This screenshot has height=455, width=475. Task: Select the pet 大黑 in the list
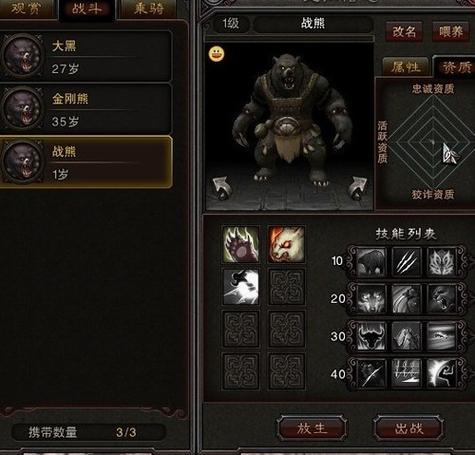[86, 56]
